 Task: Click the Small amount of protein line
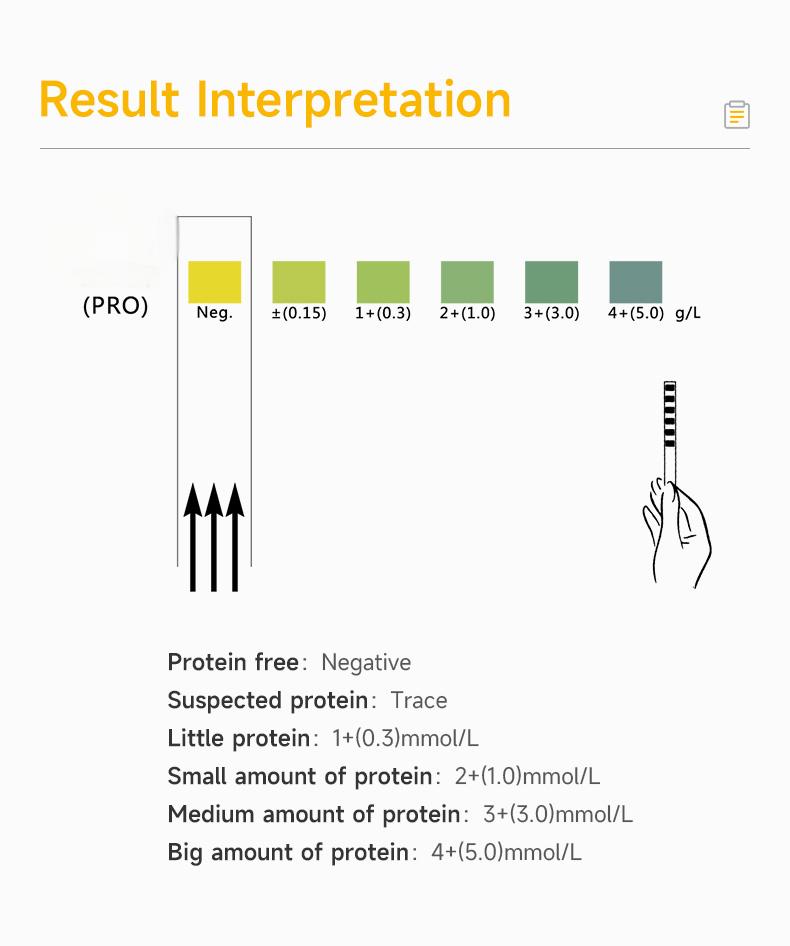coord(384,776)
